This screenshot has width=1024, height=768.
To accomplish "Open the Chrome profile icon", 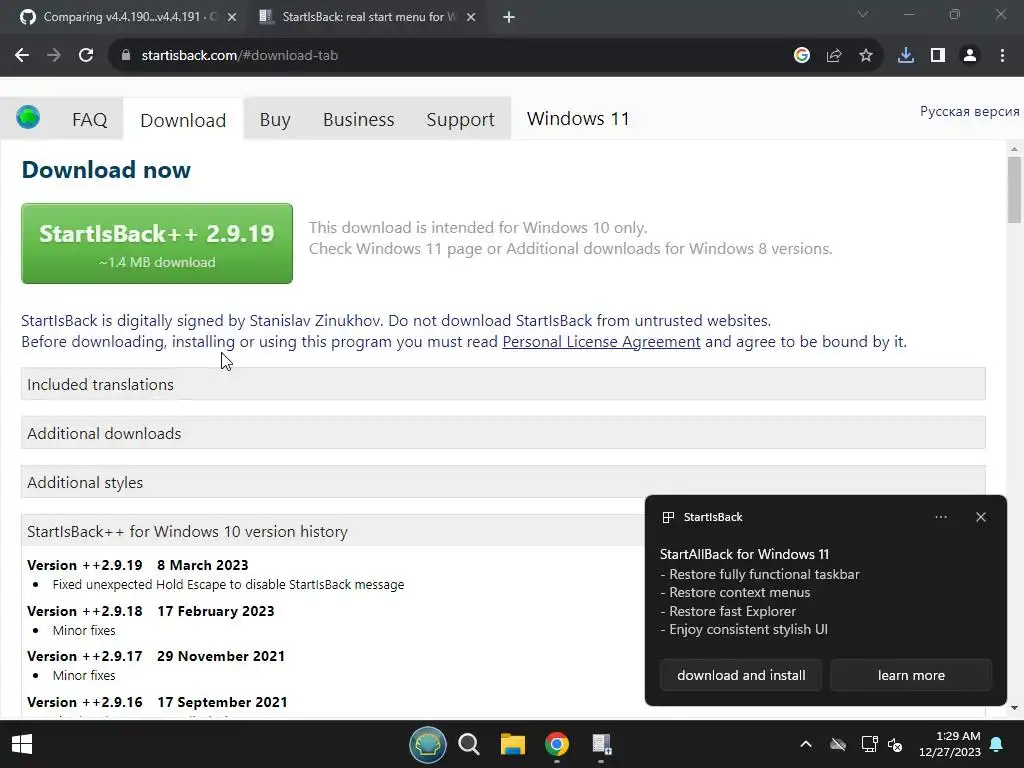I will coord(970,56).
